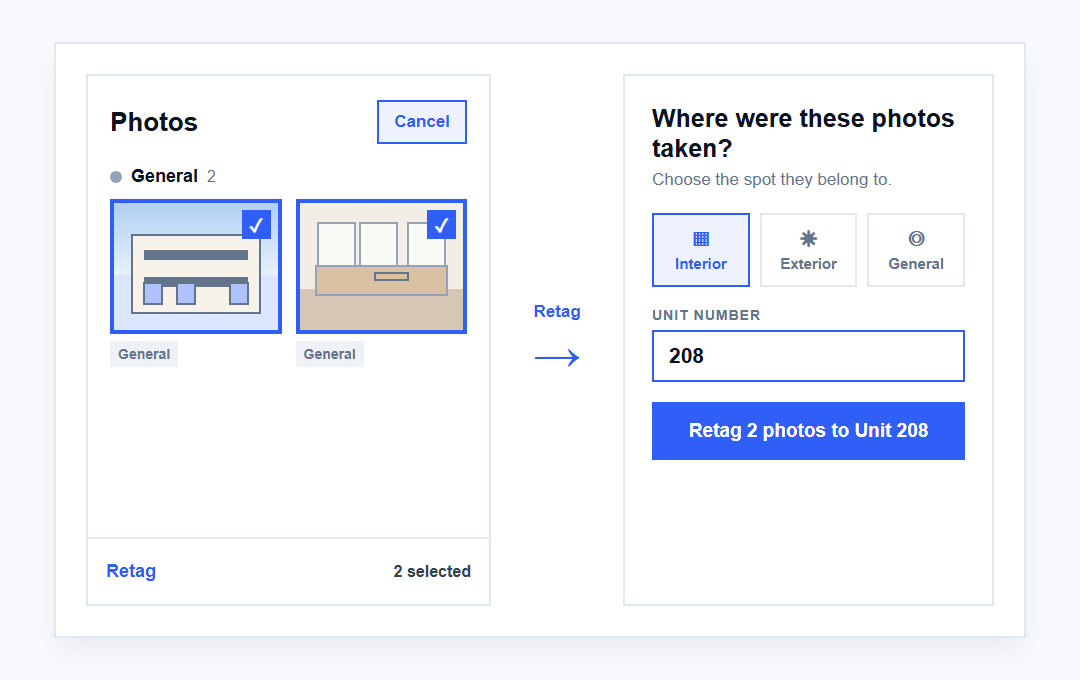The image size is (1080, 680).
Task: Select the building exterior photo thumbnail
Action: tap(196, 267)
